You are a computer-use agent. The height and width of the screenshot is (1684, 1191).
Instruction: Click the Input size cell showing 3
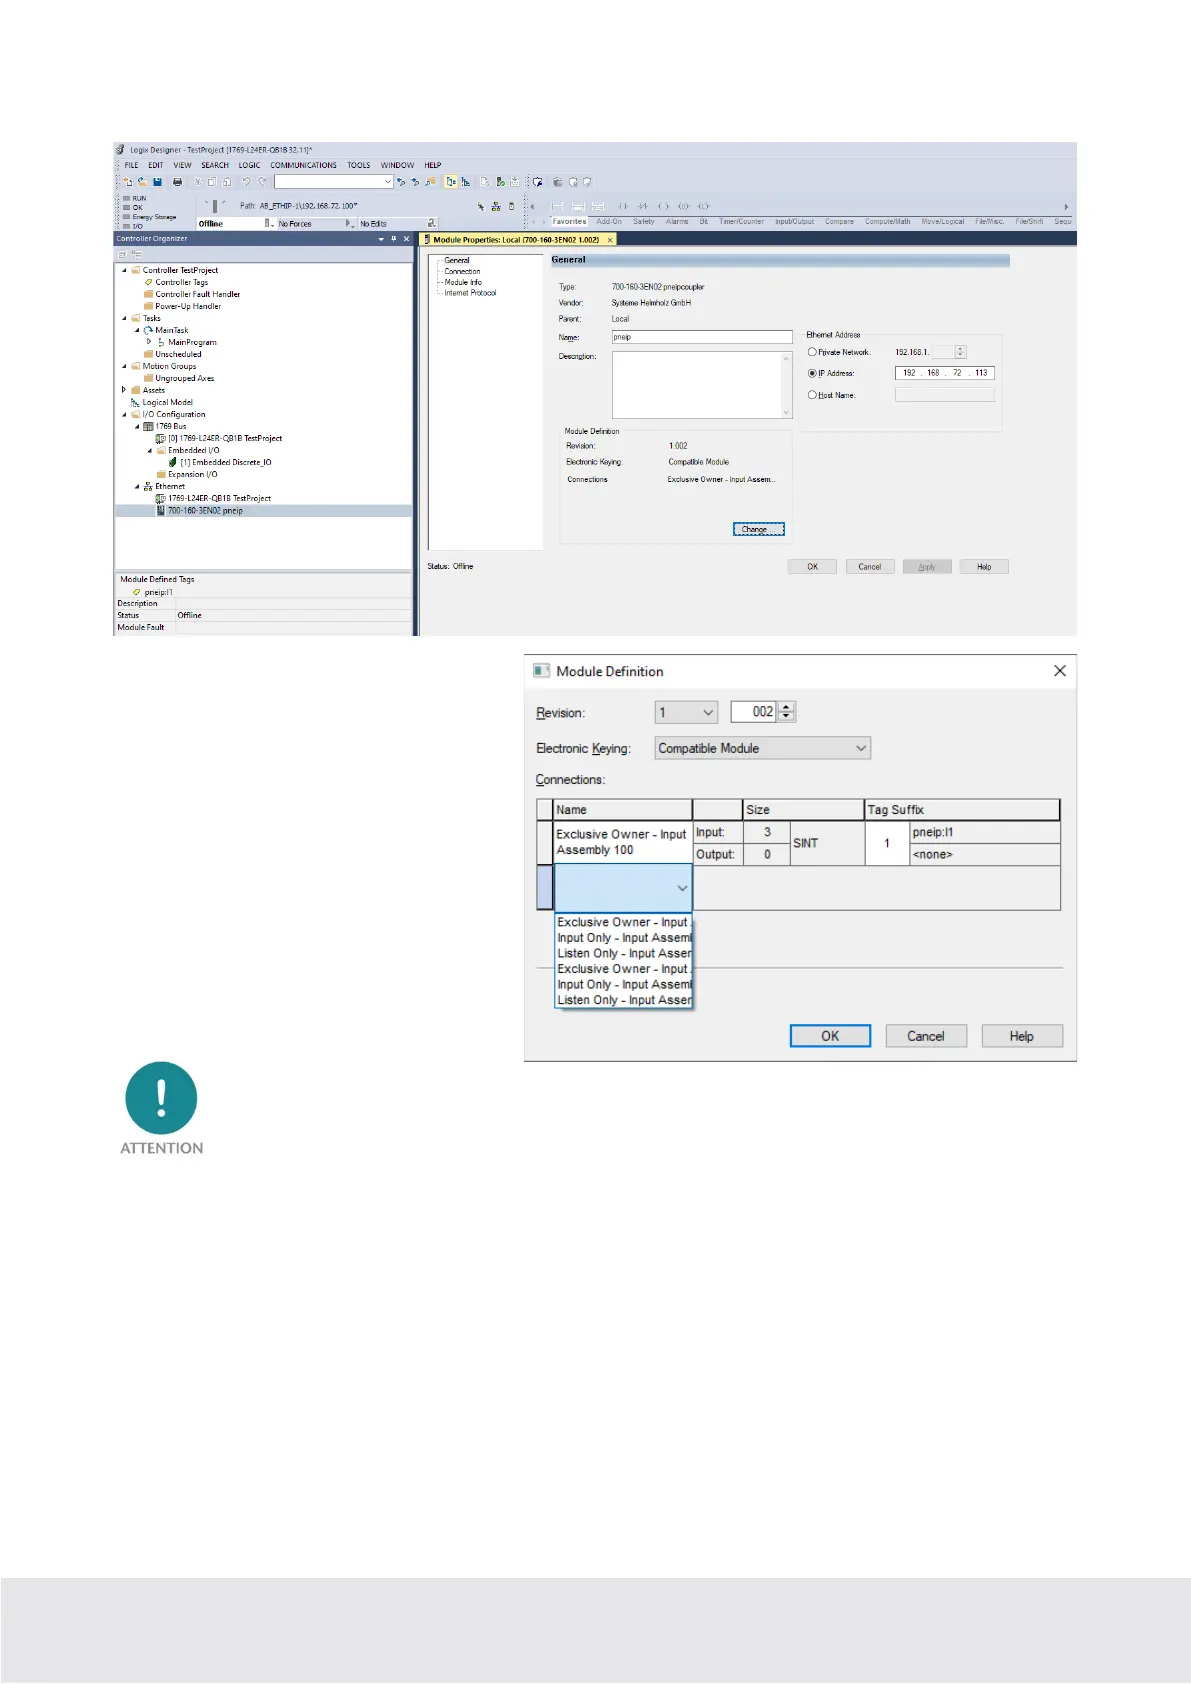pyautogui.click(x=767, y=832)
